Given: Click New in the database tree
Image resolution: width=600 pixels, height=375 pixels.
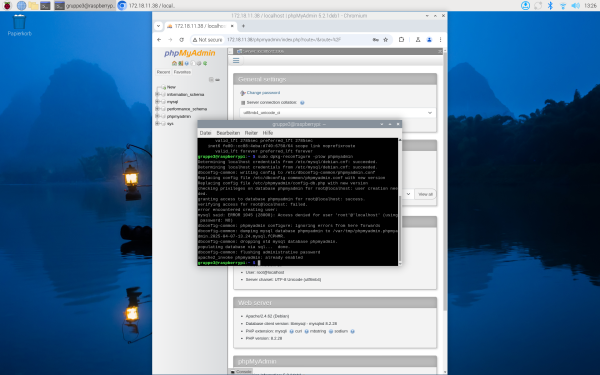Looking at the screenshot, I should [x=171, y=87].
